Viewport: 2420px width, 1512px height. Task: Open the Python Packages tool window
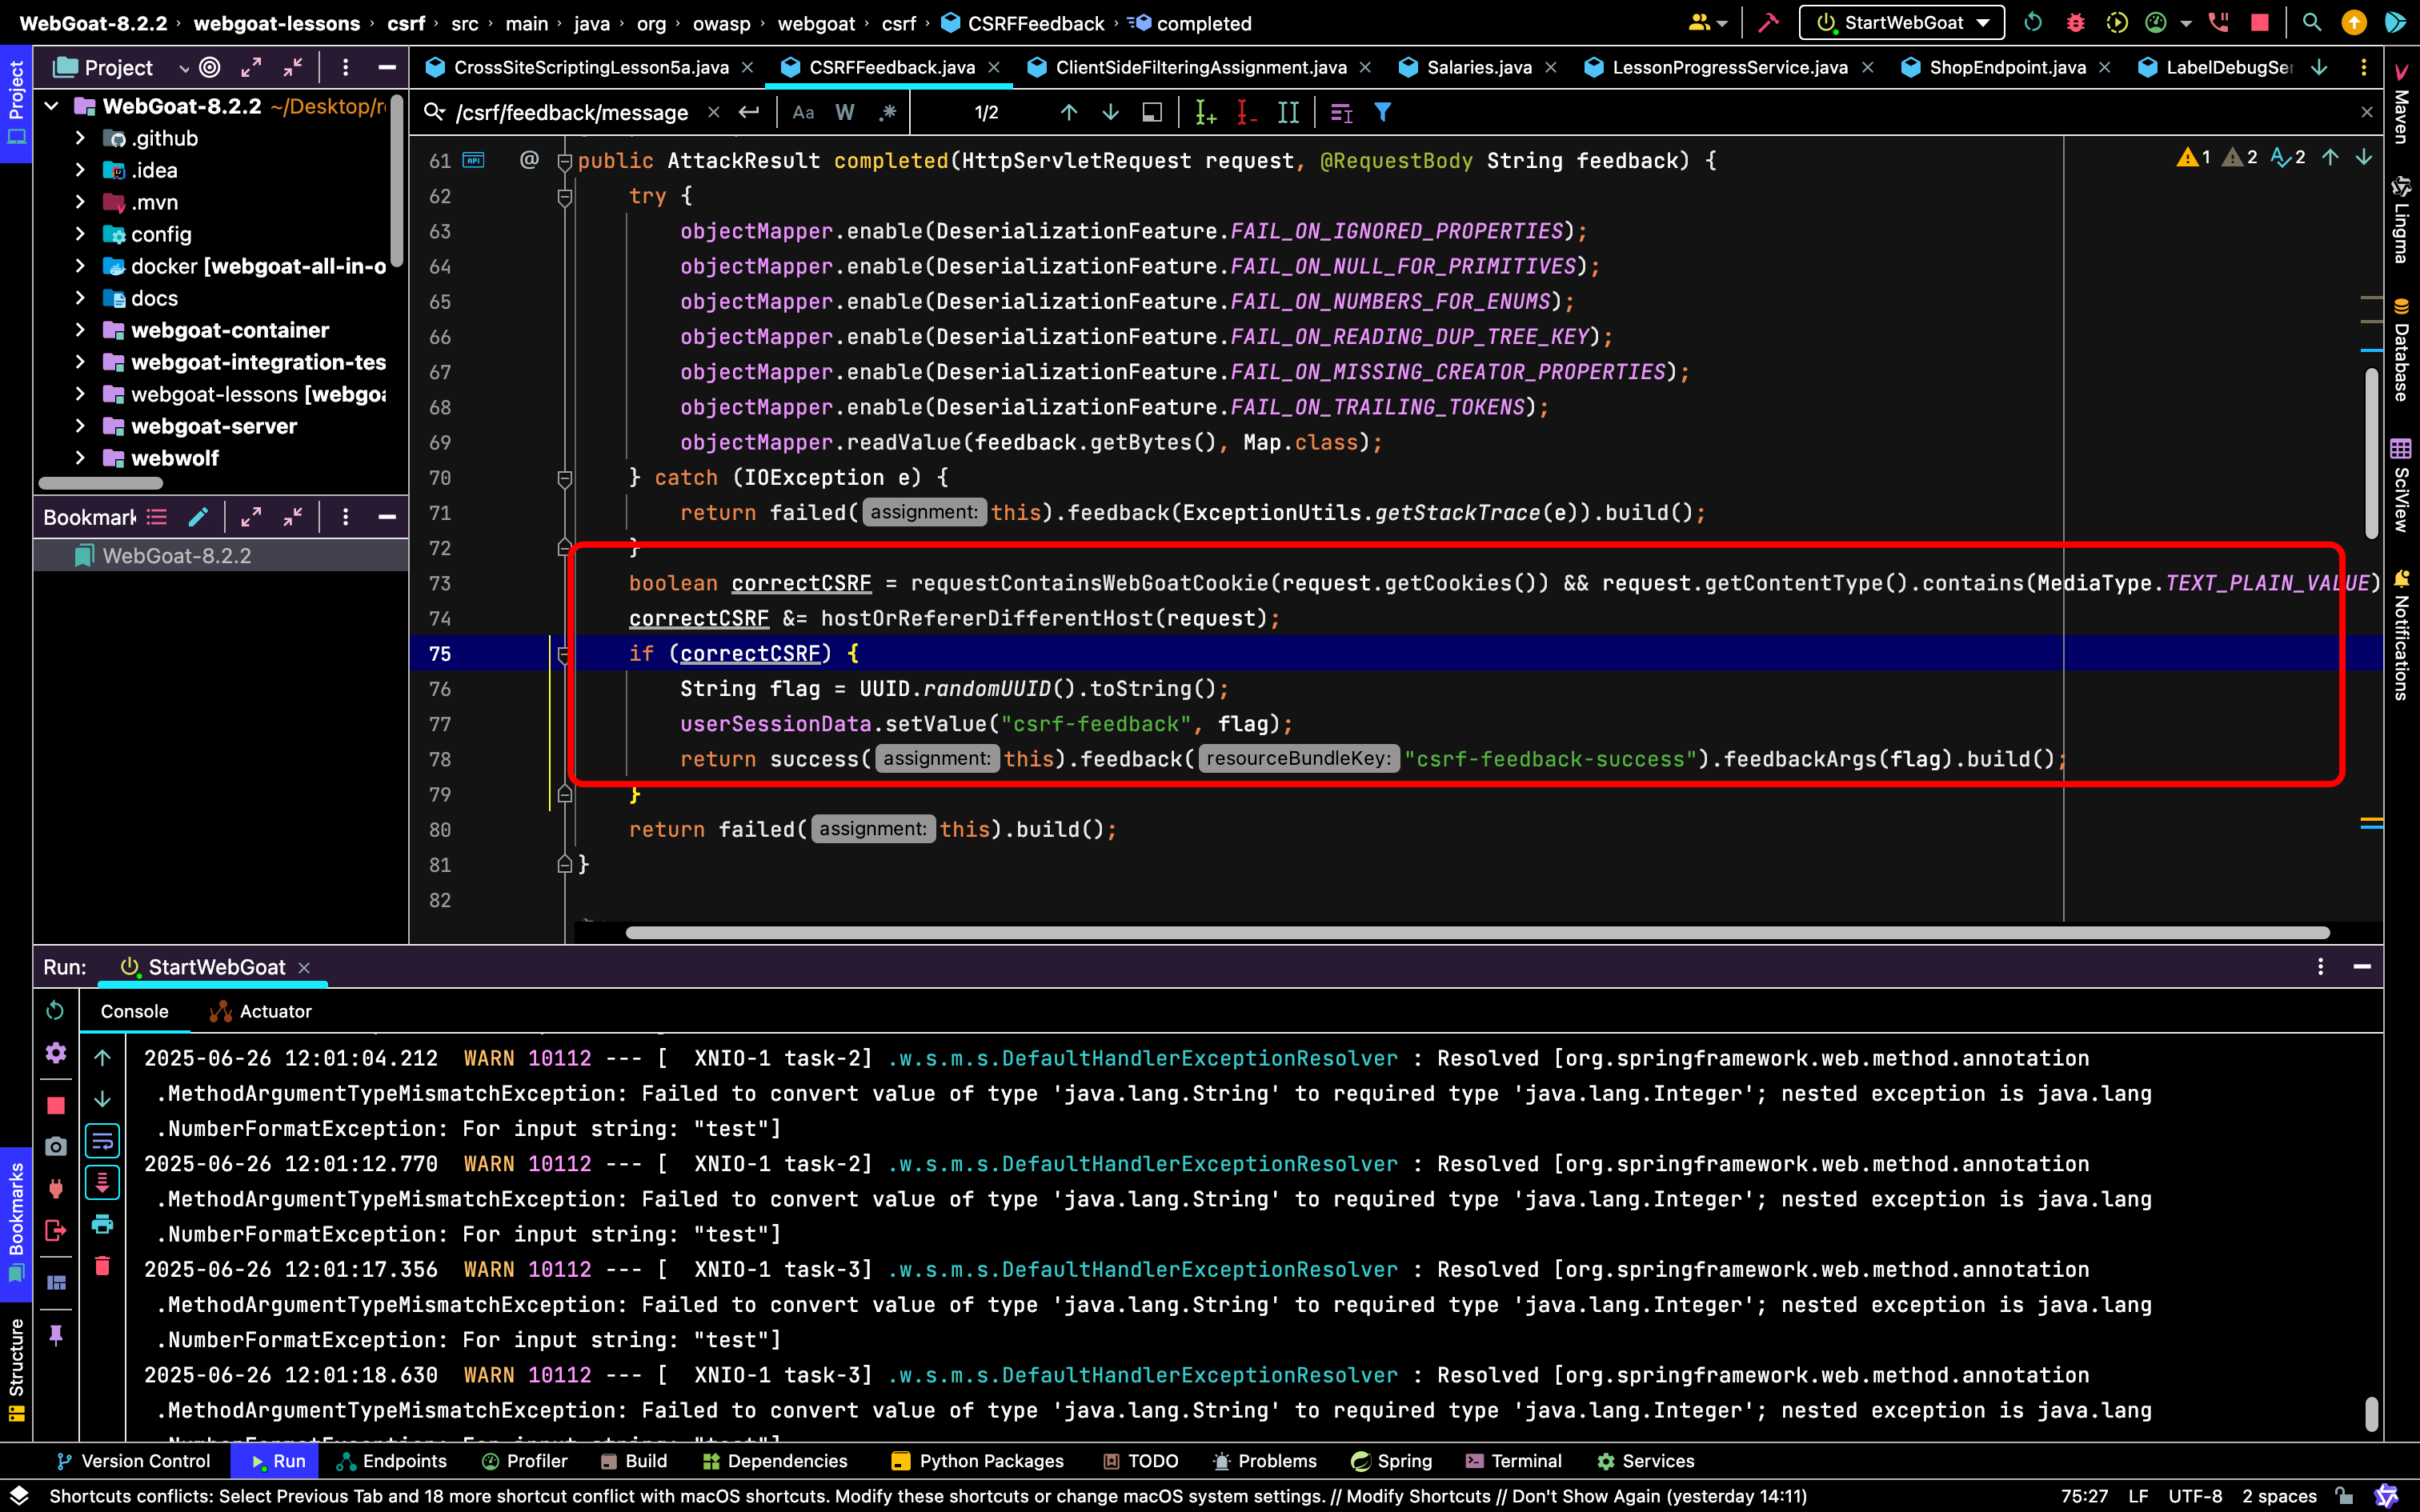(977, 1461)
